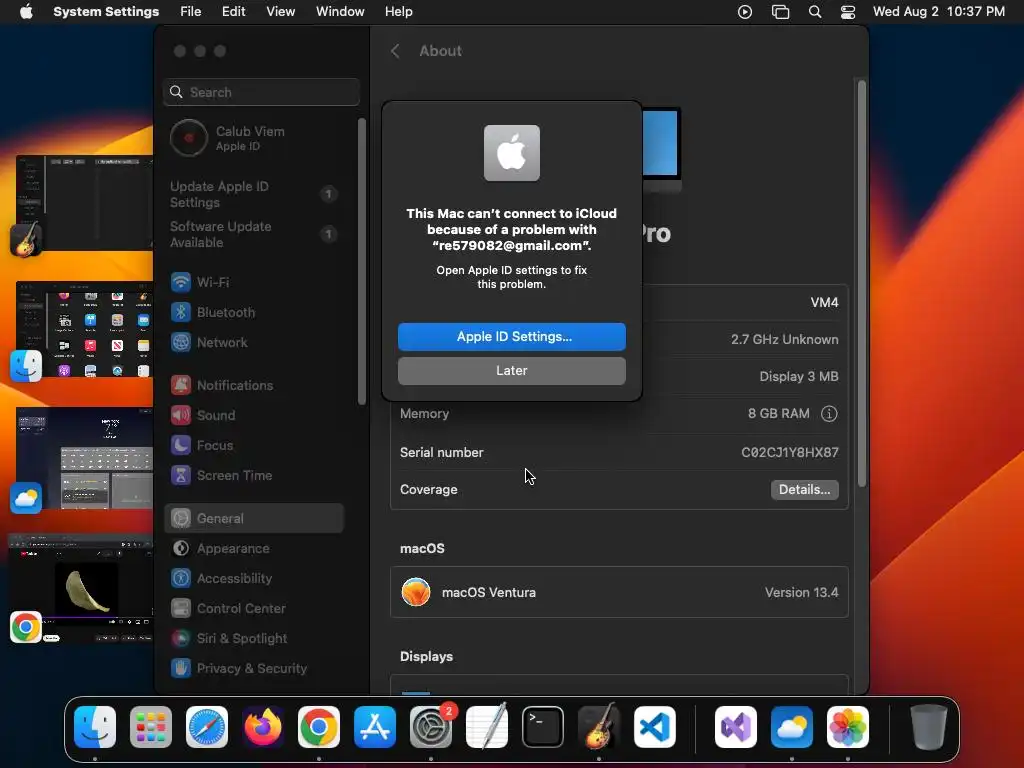
Task: Open Launchpad from the Dock
Action: (151, 727)
